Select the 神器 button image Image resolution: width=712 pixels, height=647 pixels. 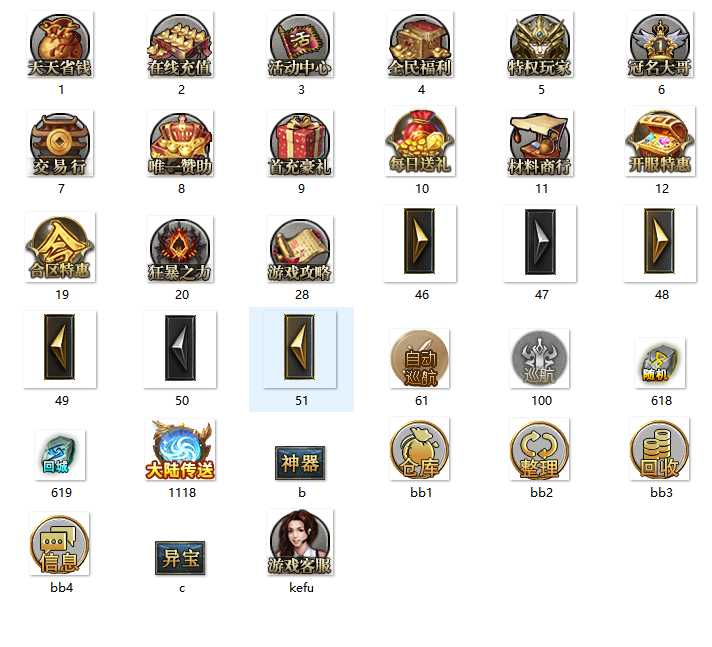point(300,463)
